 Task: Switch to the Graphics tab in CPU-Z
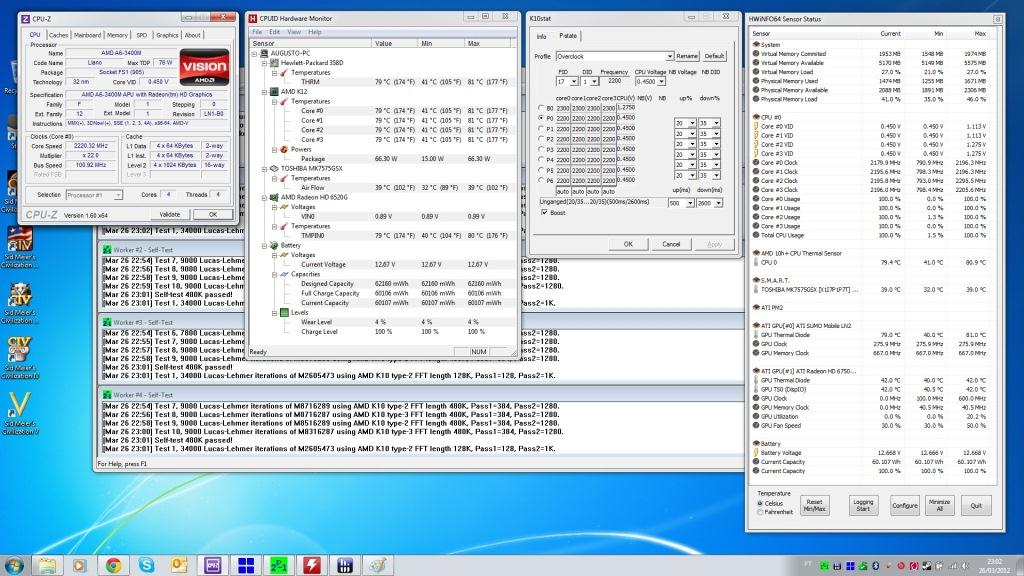pos(167,35)
